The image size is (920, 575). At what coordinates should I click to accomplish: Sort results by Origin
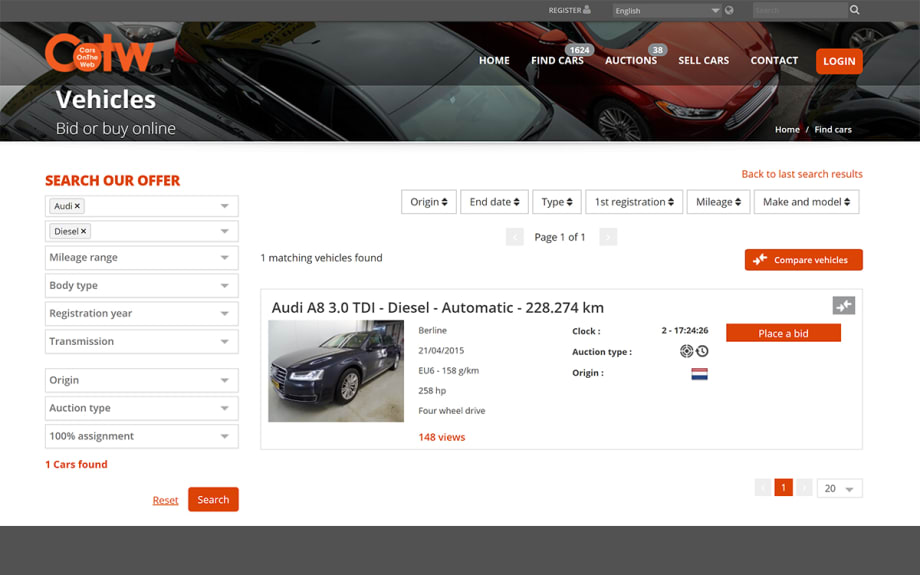click(429, 202)
